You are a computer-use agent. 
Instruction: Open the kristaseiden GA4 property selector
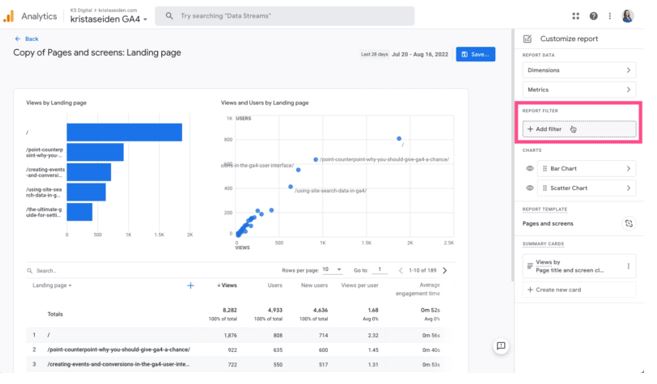coord(109,19)
